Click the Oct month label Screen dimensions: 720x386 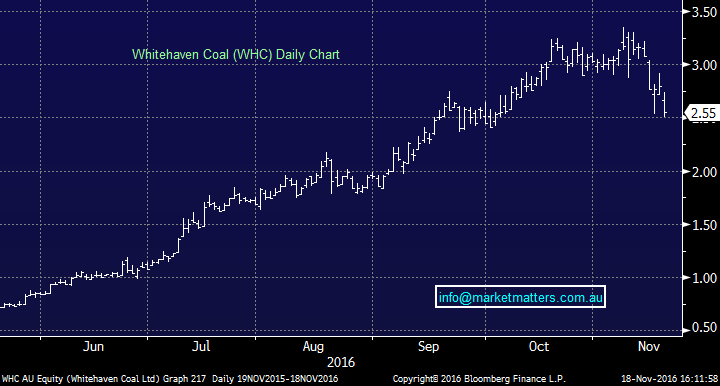539,347
